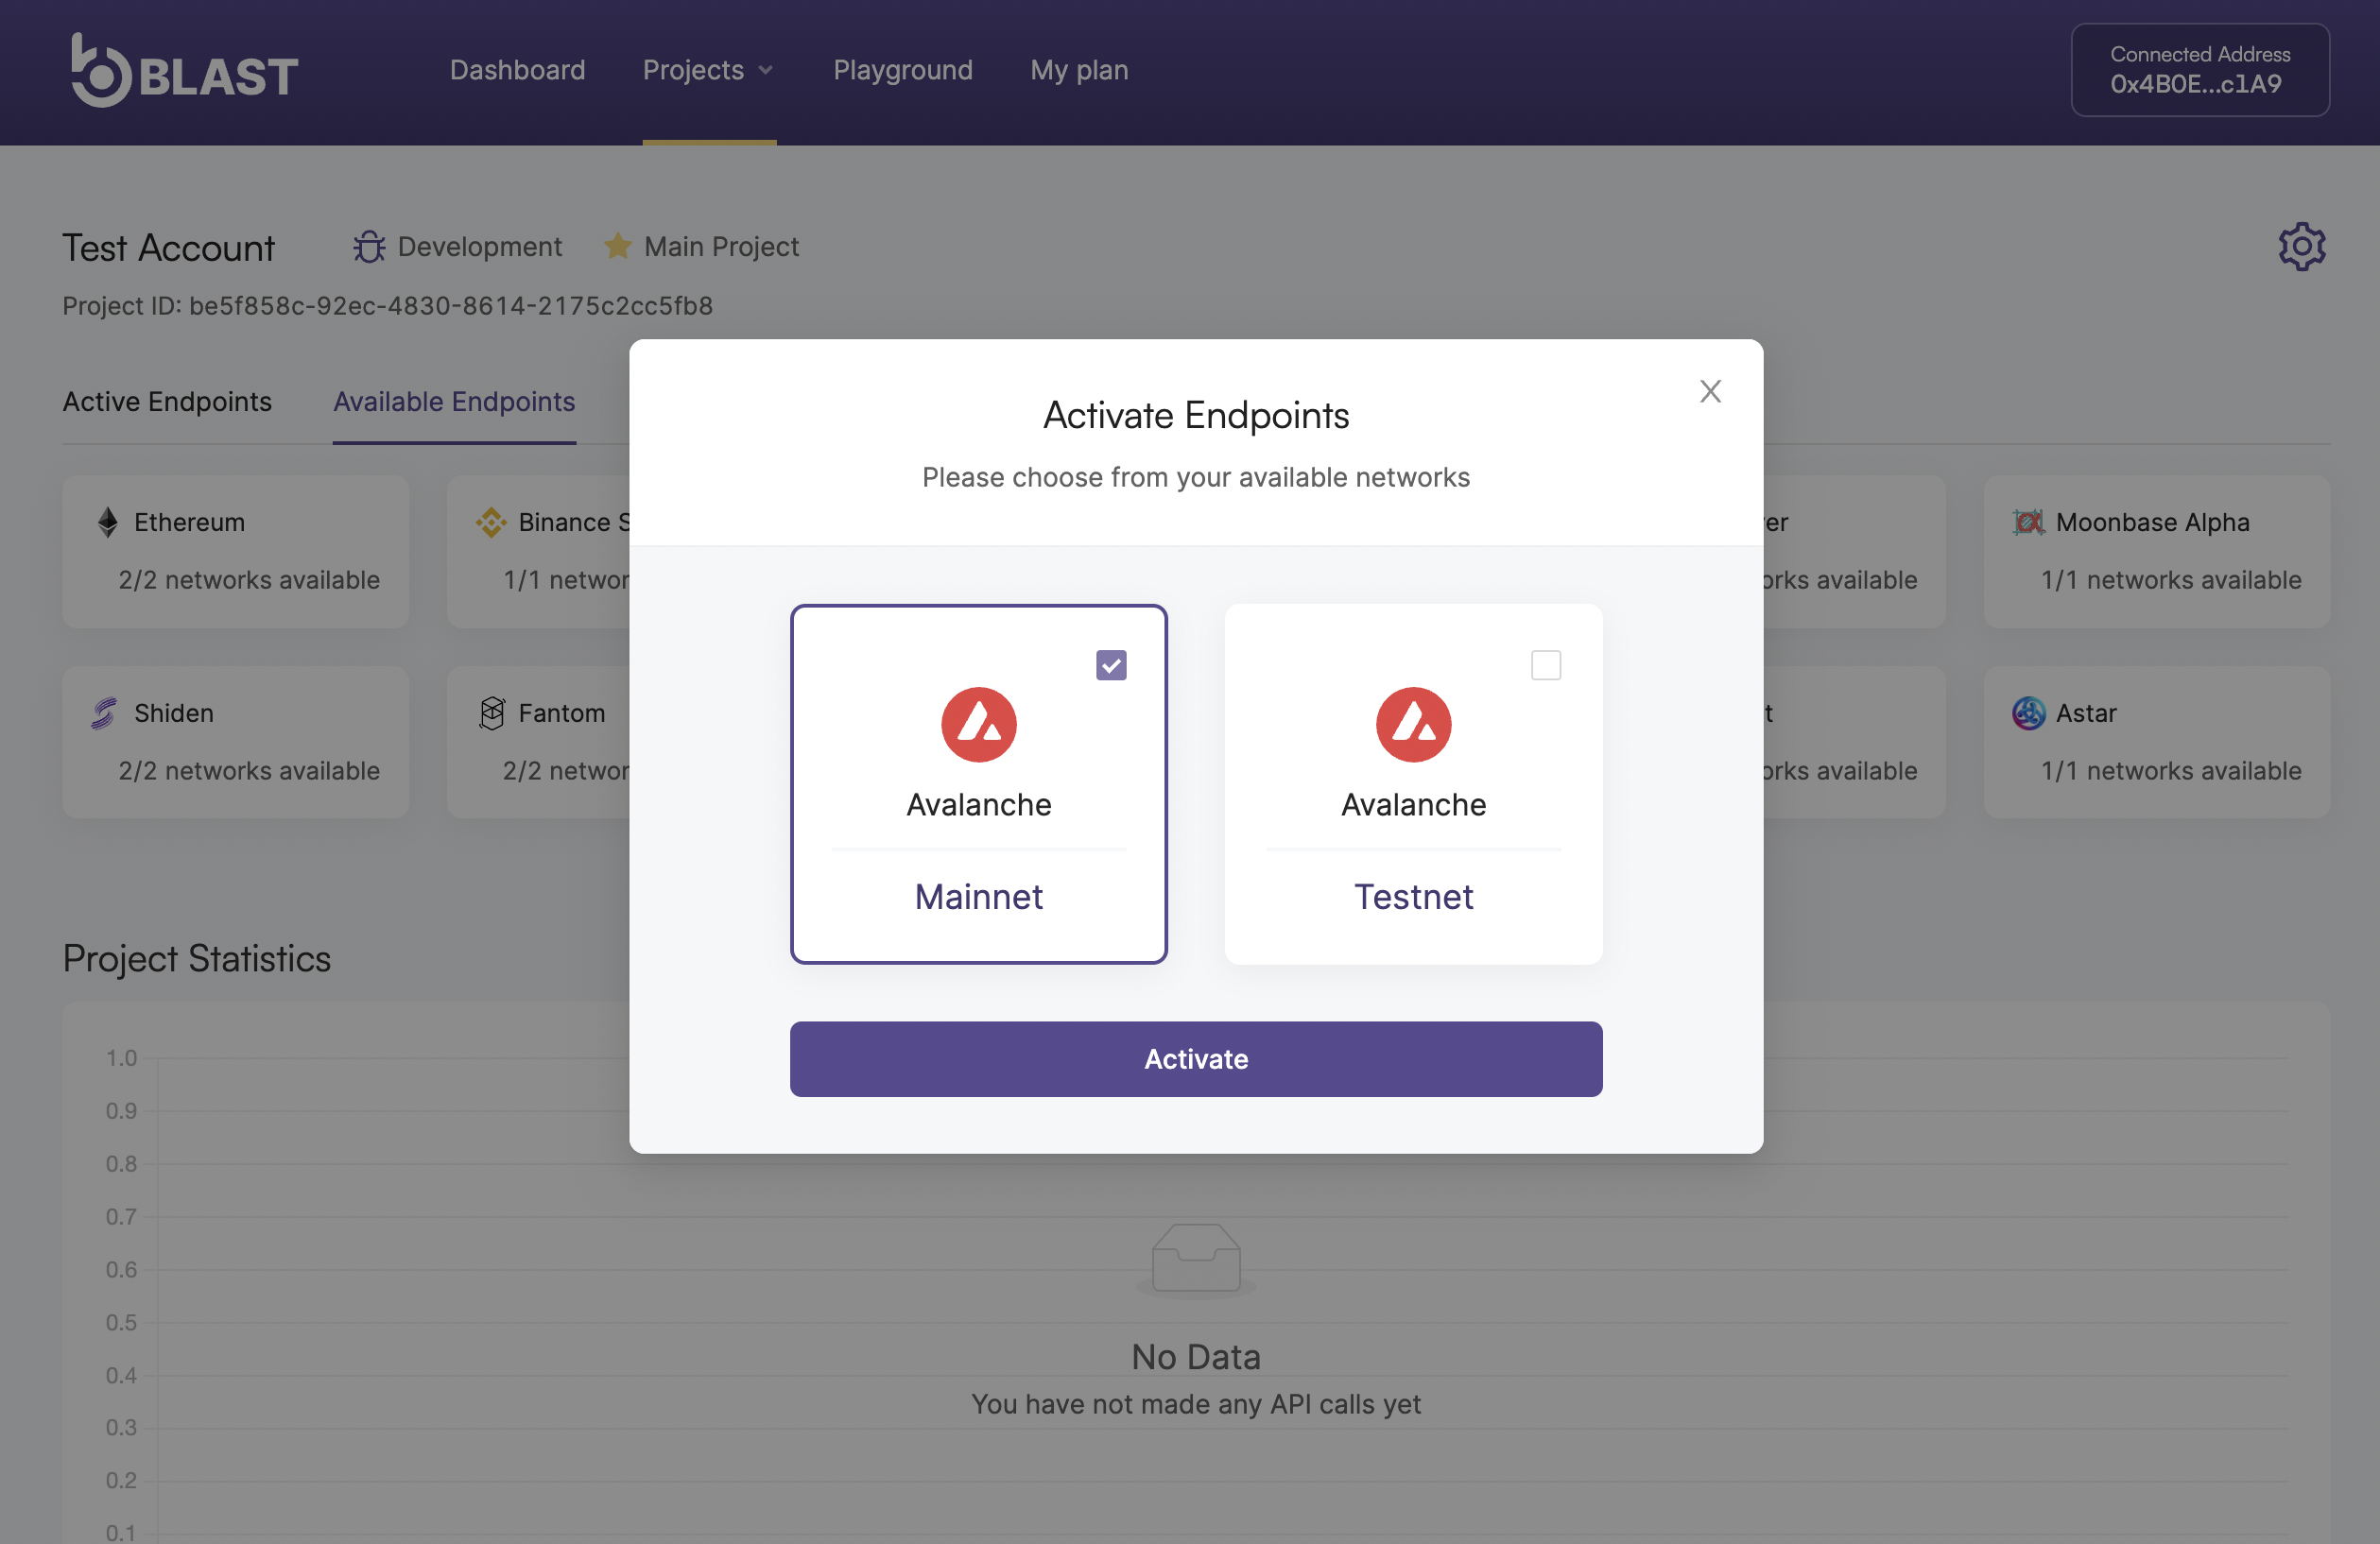Click the Project Statistics heading
This screenshot has width=2380, height=1544.
click(197, 958)
